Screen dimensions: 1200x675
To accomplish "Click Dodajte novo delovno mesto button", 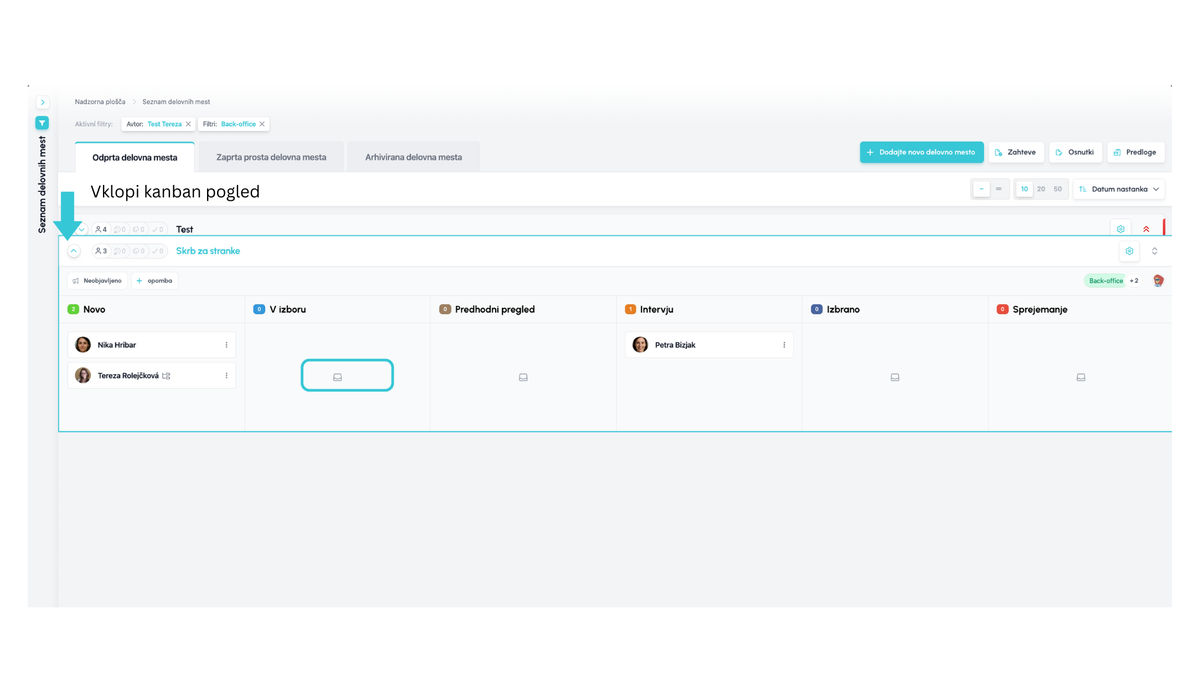I will (x=920, y=152).
